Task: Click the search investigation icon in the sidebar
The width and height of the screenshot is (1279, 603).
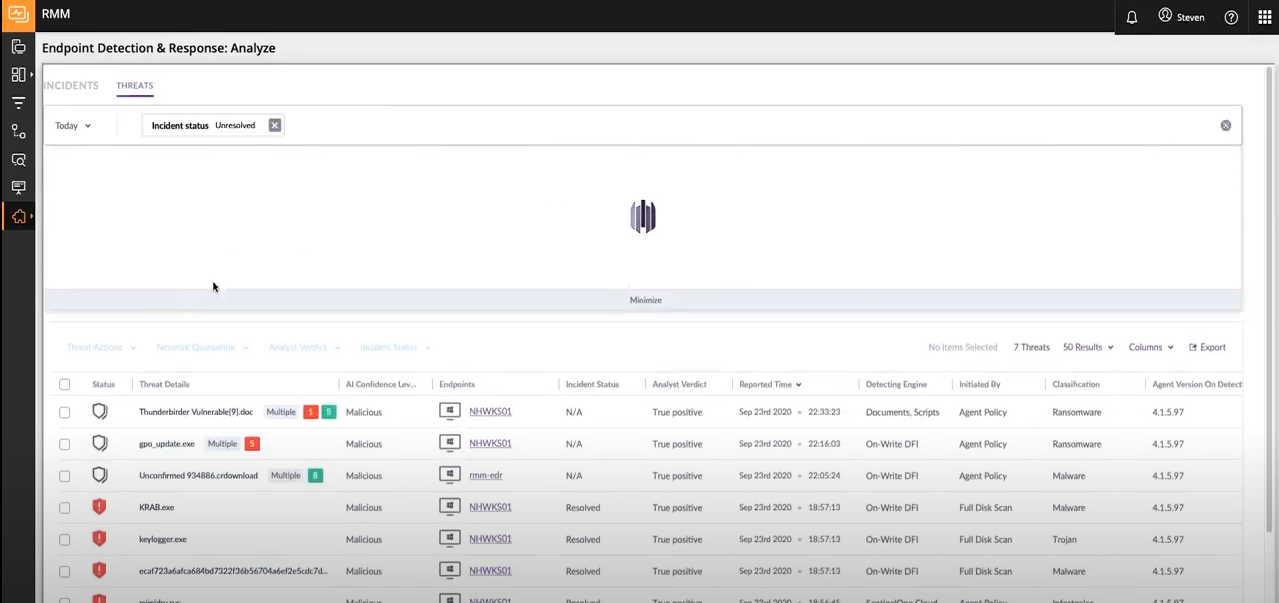Action: click(x=18, y=160)
